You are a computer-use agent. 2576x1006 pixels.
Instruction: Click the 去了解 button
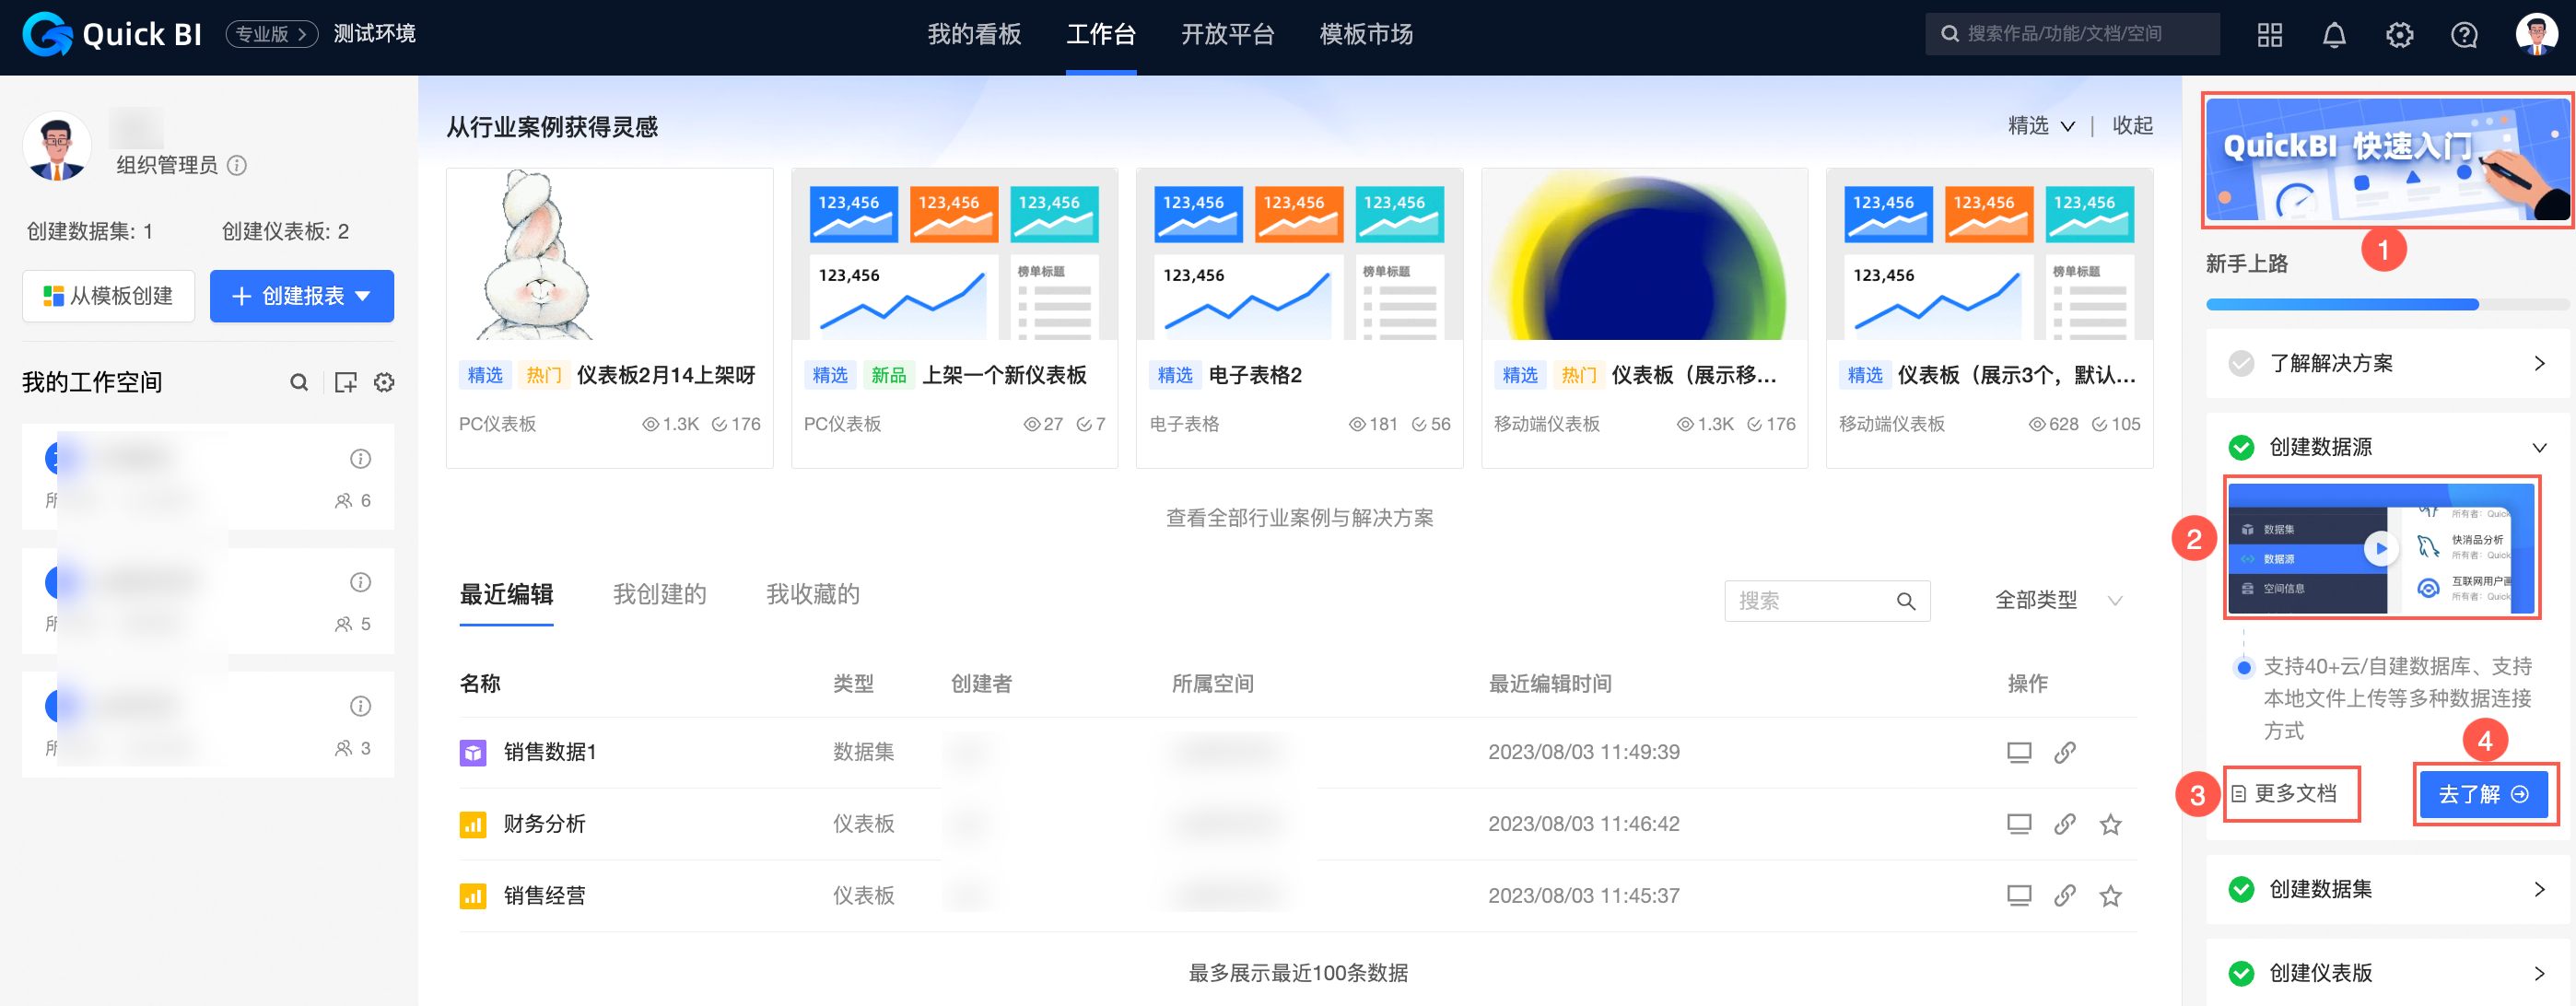click(x=2483, y=794)
